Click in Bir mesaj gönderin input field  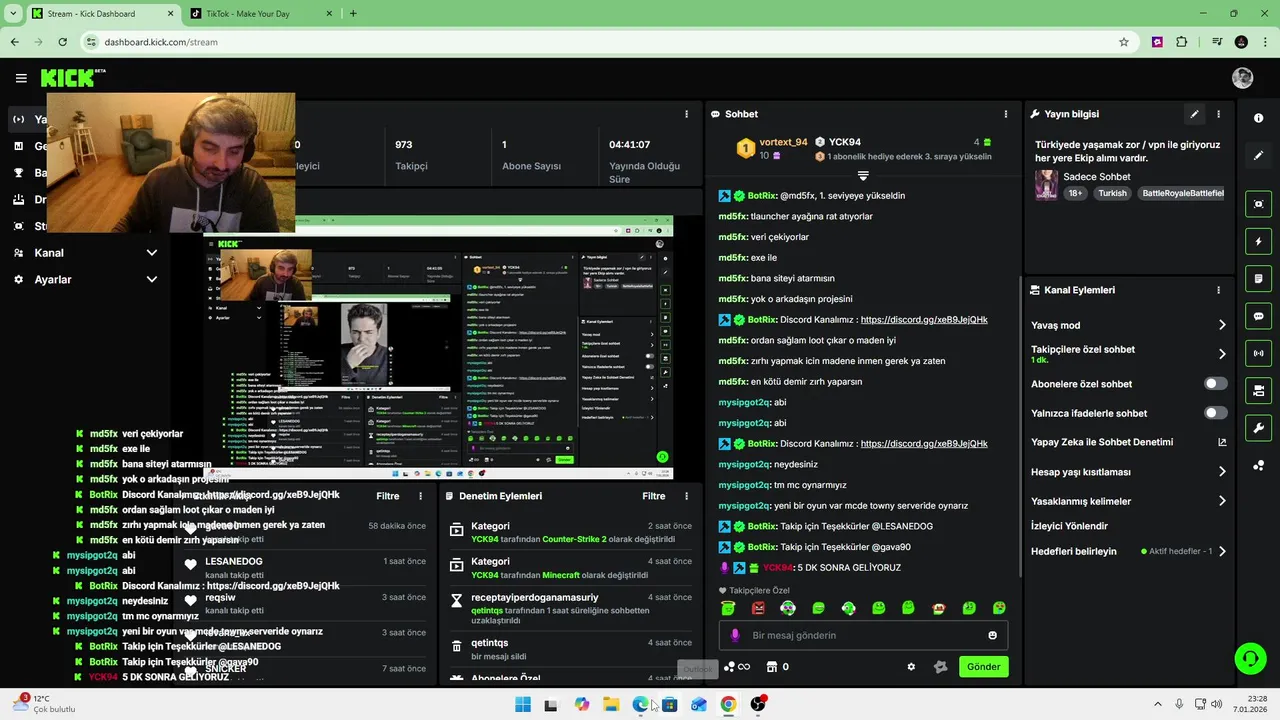tap(863, 635)
